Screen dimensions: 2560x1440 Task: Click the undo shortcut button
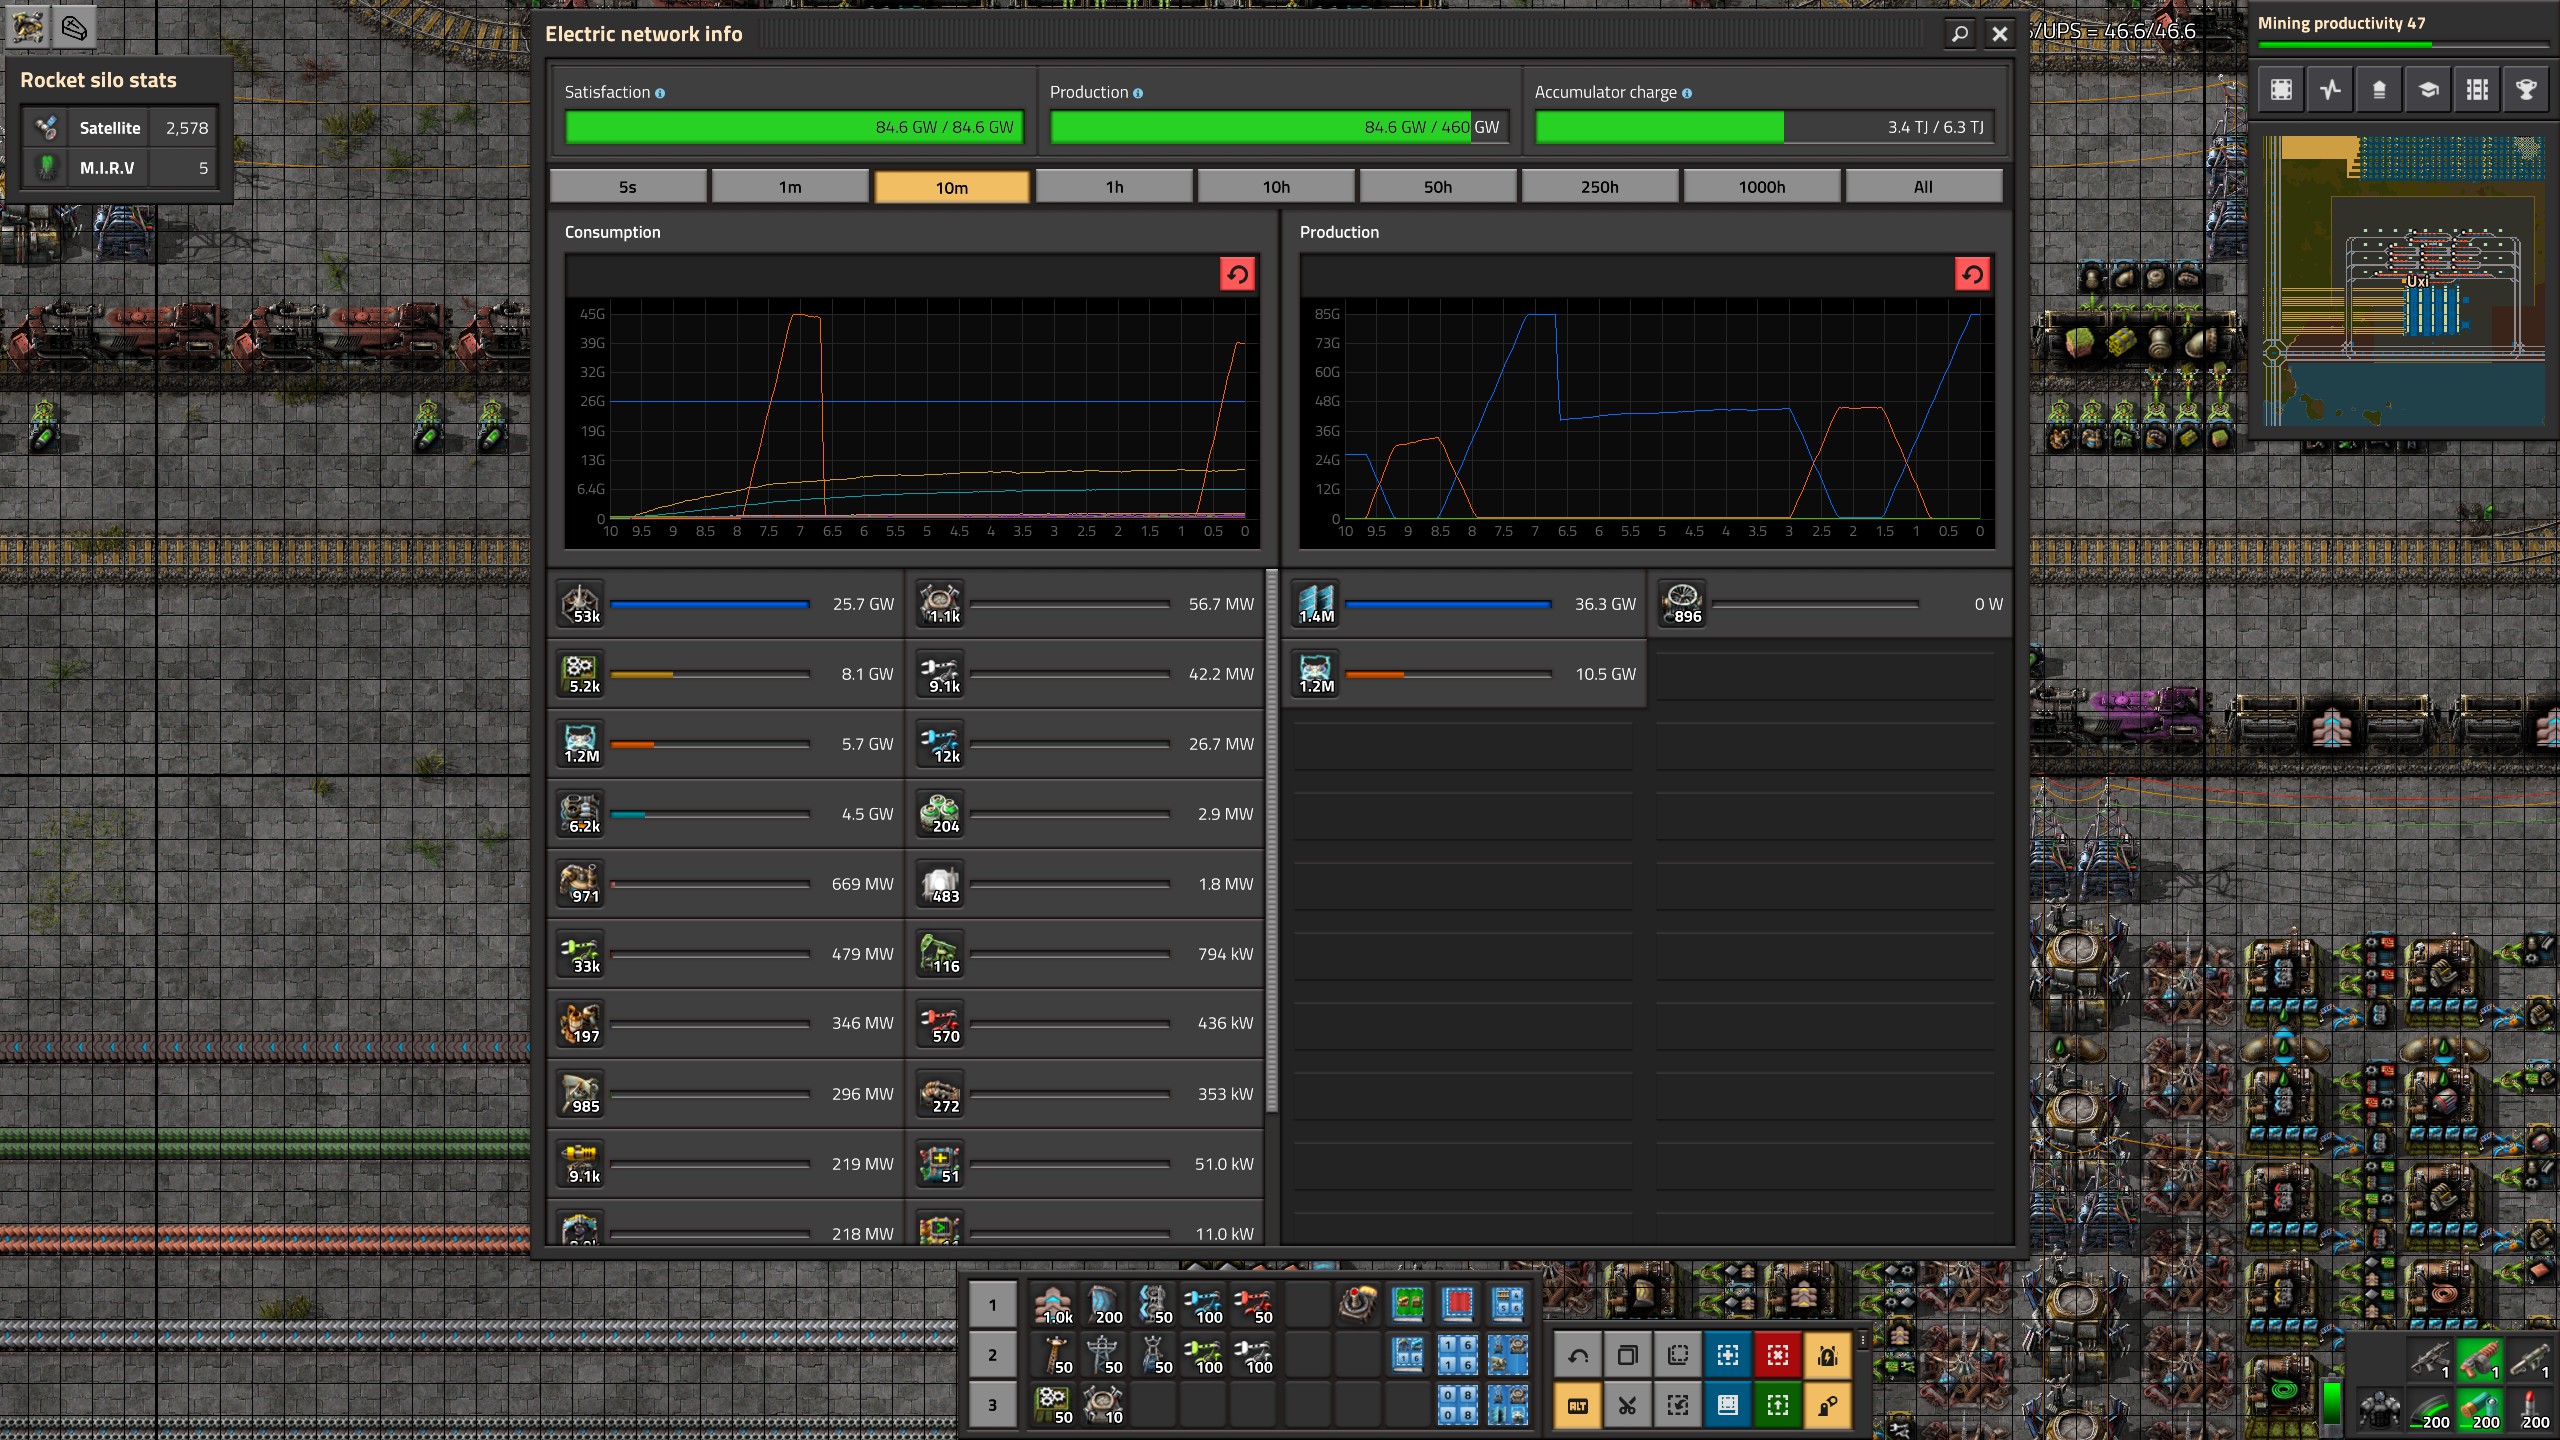click(1578, 1356)
